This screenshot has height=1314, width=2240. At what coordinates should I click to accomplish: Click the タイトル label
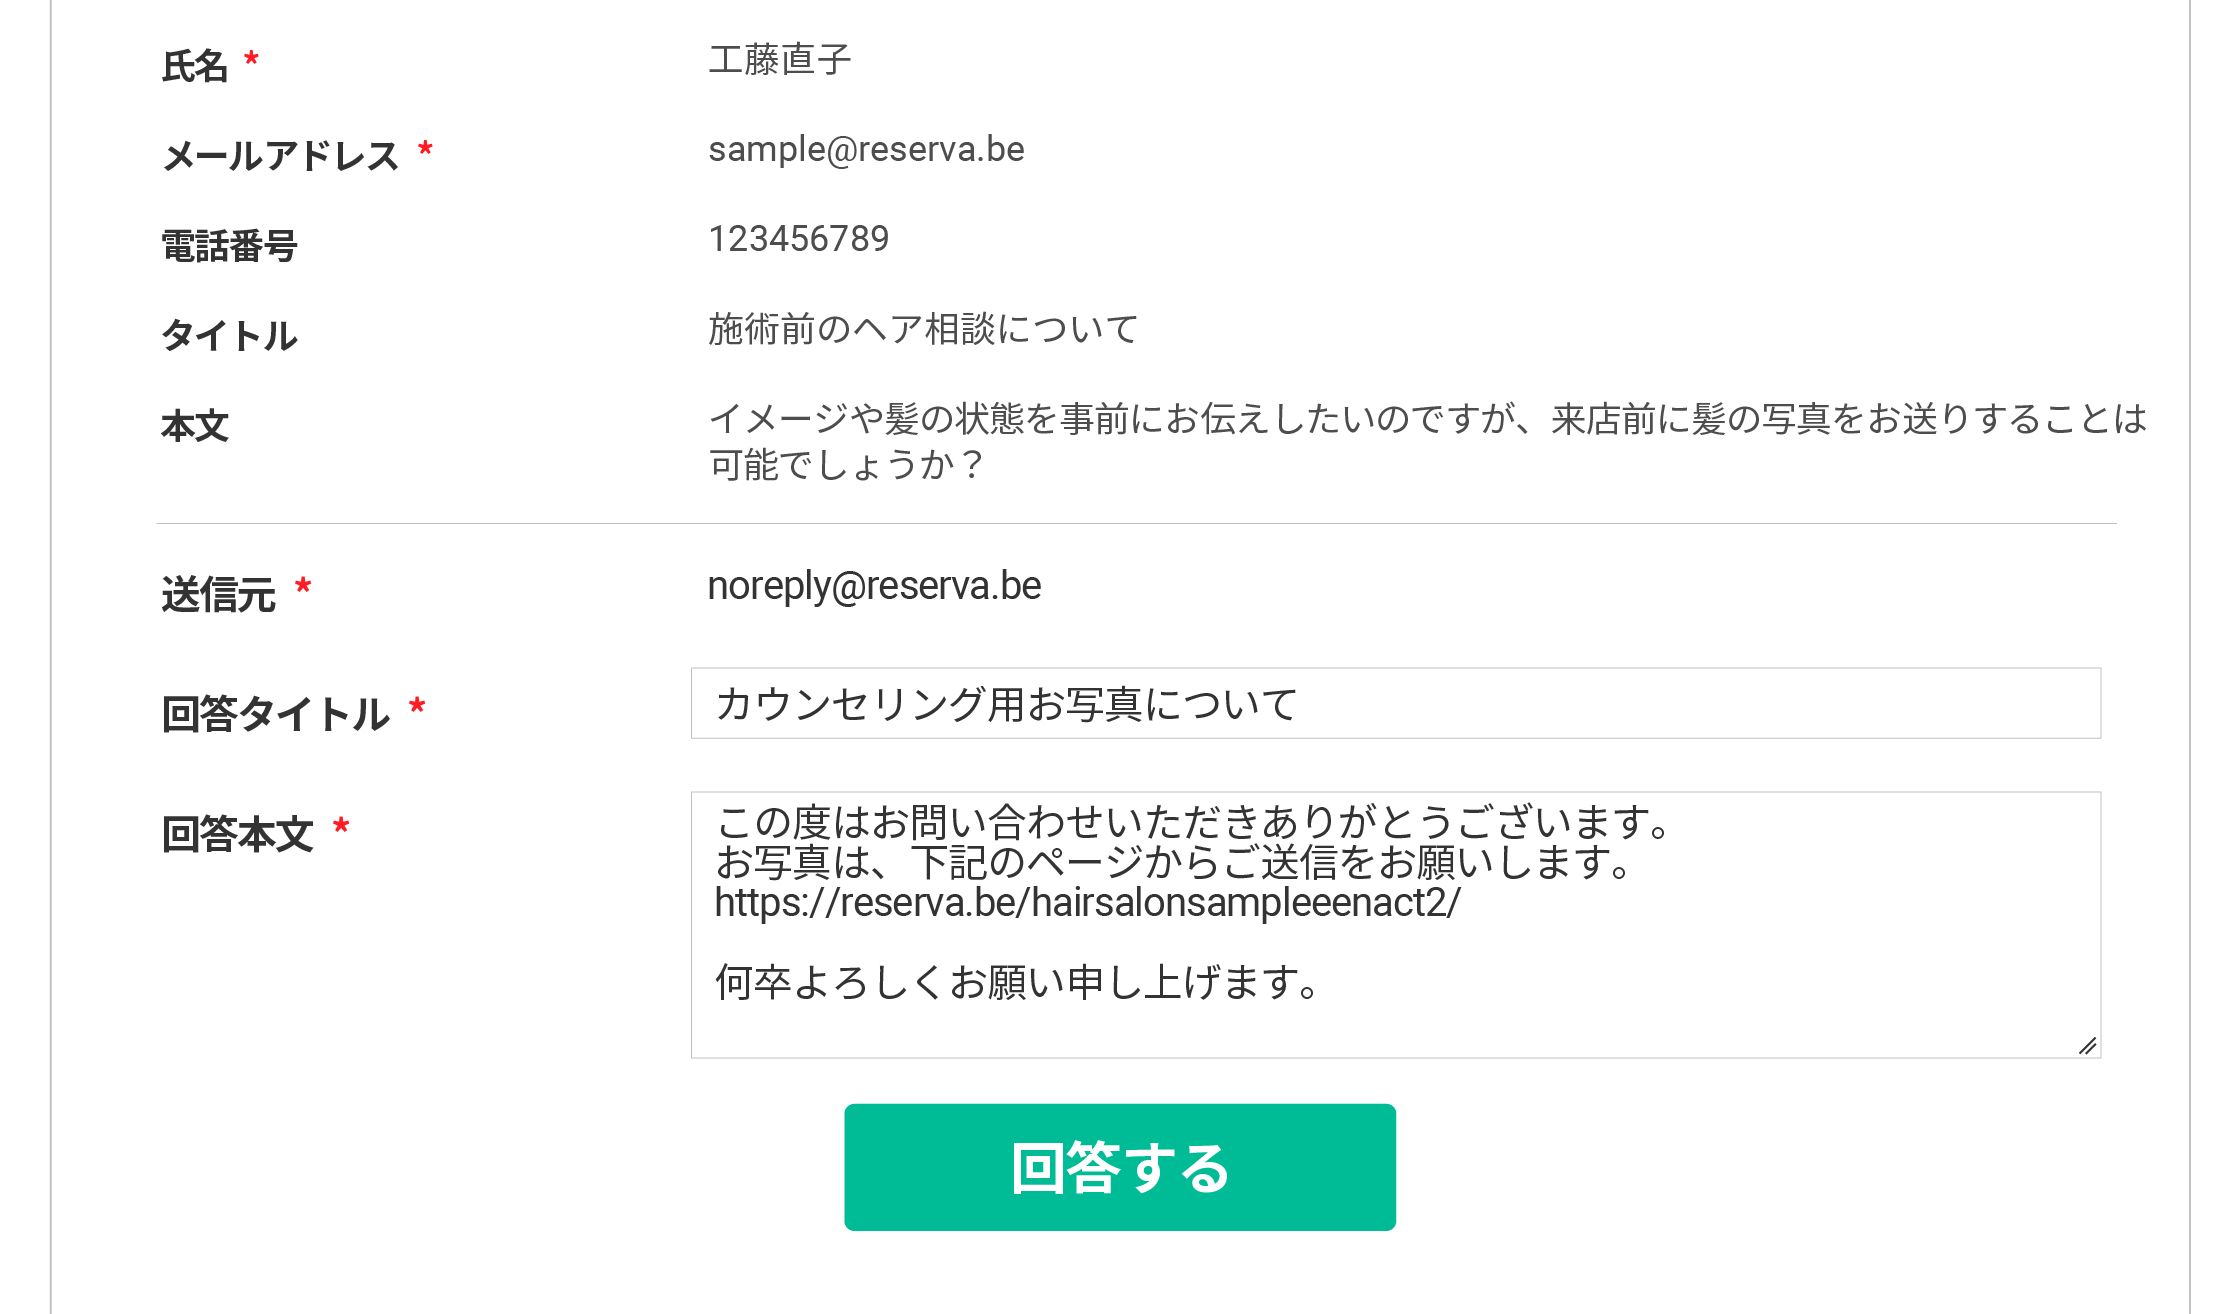pos(229,336)
